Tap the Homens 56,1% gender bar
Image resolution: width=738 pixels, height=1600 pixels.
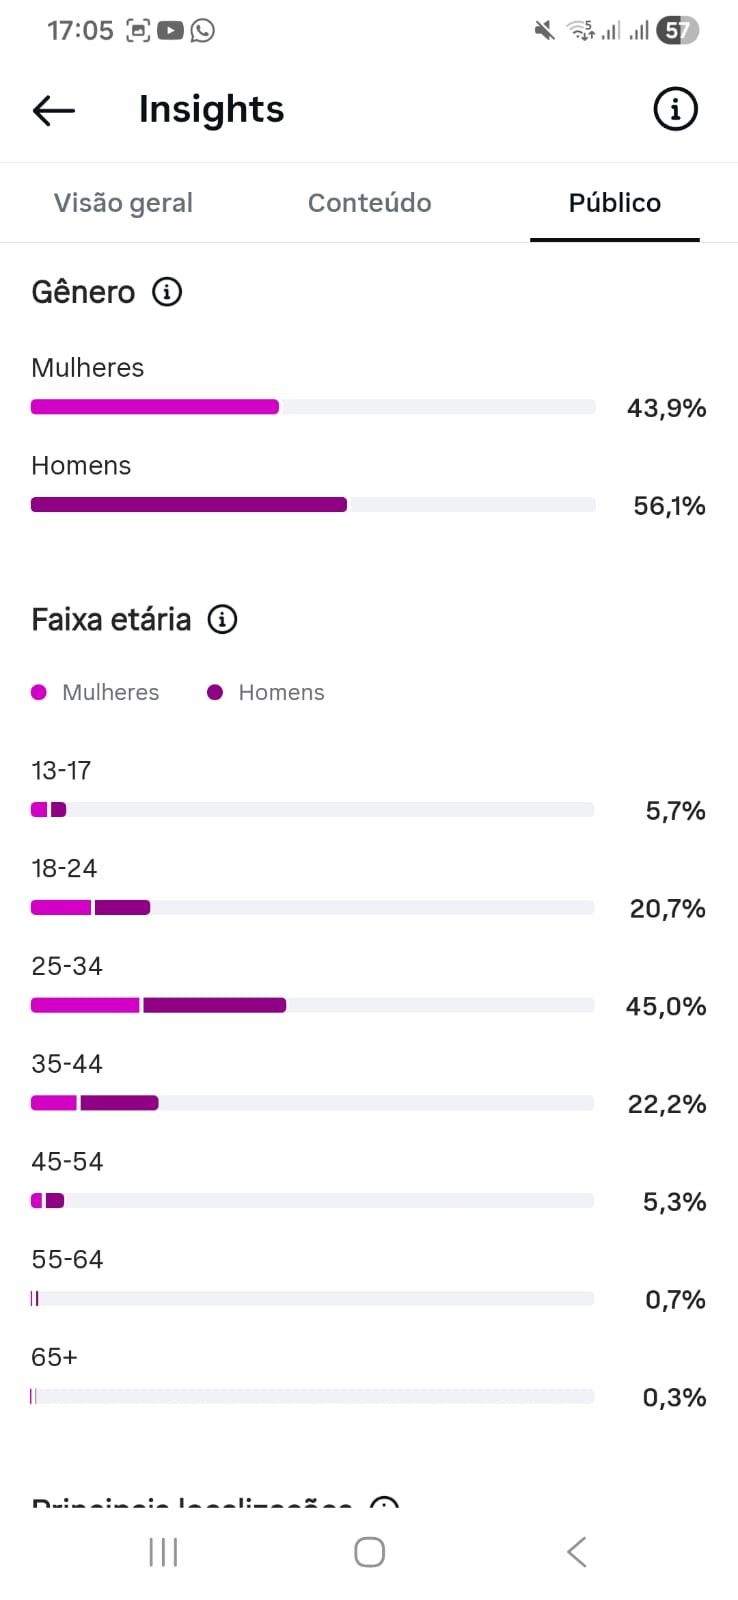pyautogui.click(x=313, y=505)
